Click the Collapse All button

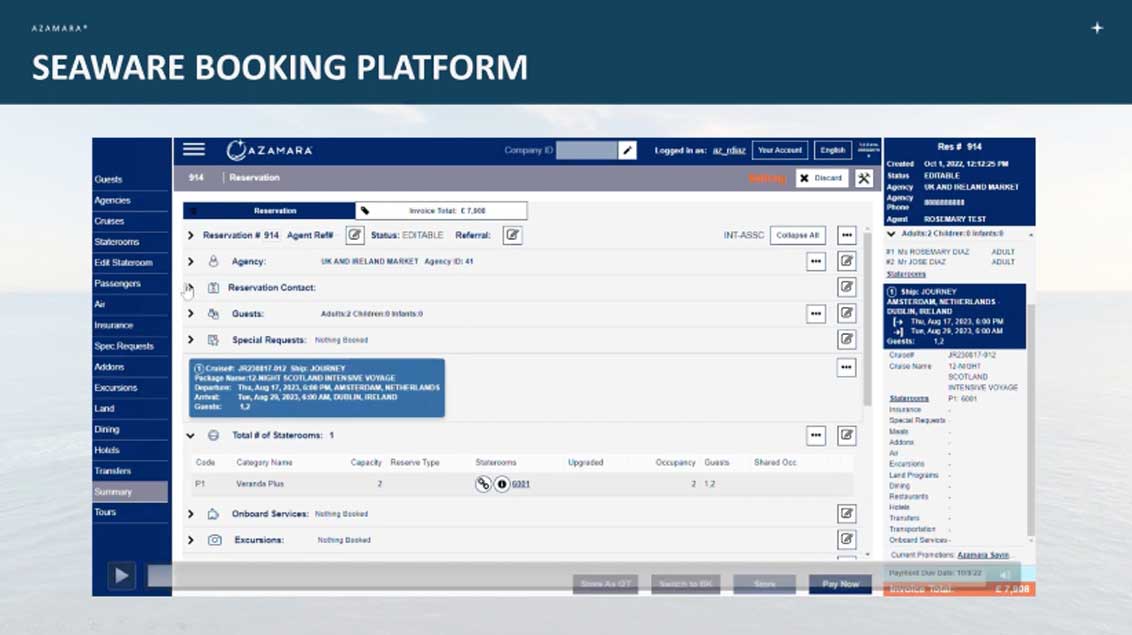point(797,235)
